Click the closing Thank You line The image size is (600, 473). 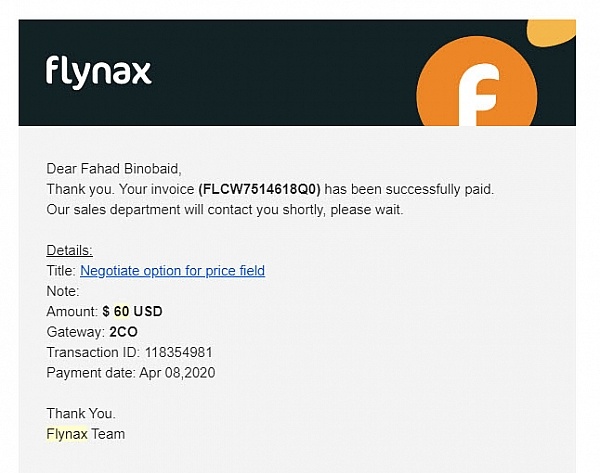click(x=81, y=413)
